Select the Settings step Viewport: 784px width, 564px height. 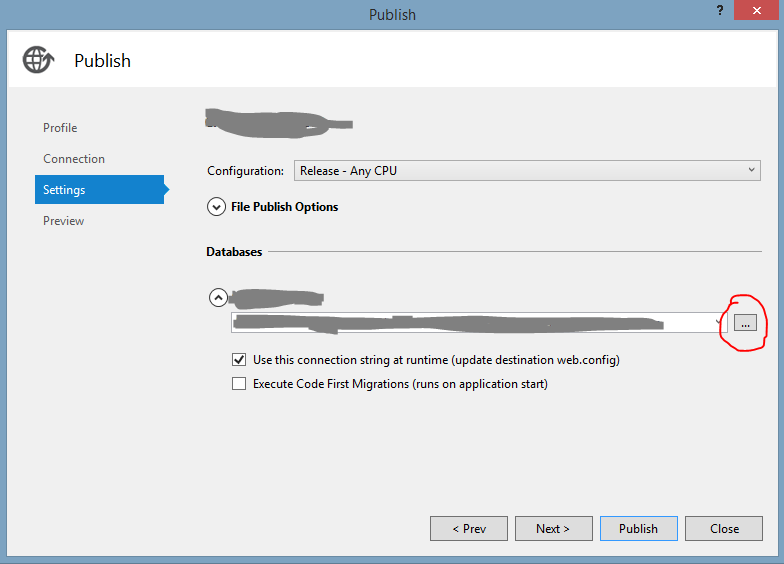(100, 190)
